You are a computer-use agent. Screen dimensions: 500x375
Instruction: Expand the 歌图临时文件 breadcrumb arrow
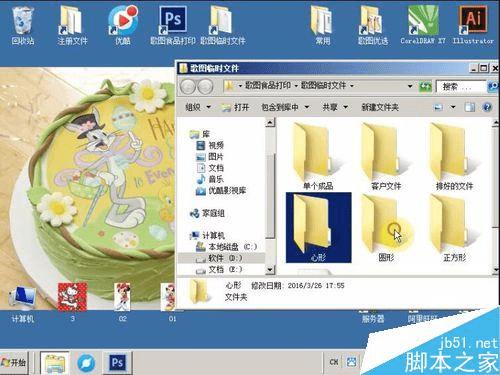point(351,86)
